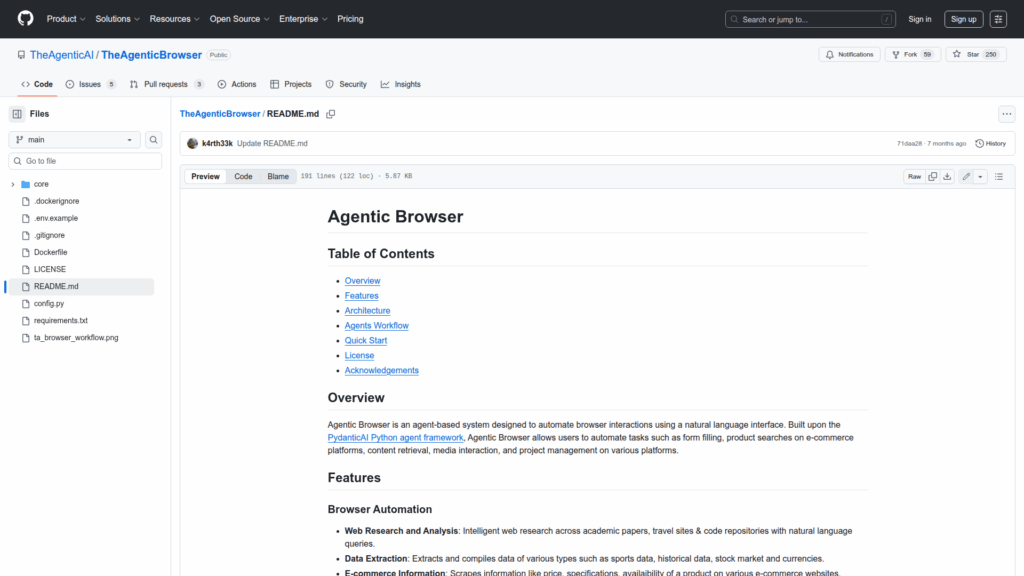
Task: Open the Dockerfile in file tree
Action: pyautogui.click(x=50, y=252)
